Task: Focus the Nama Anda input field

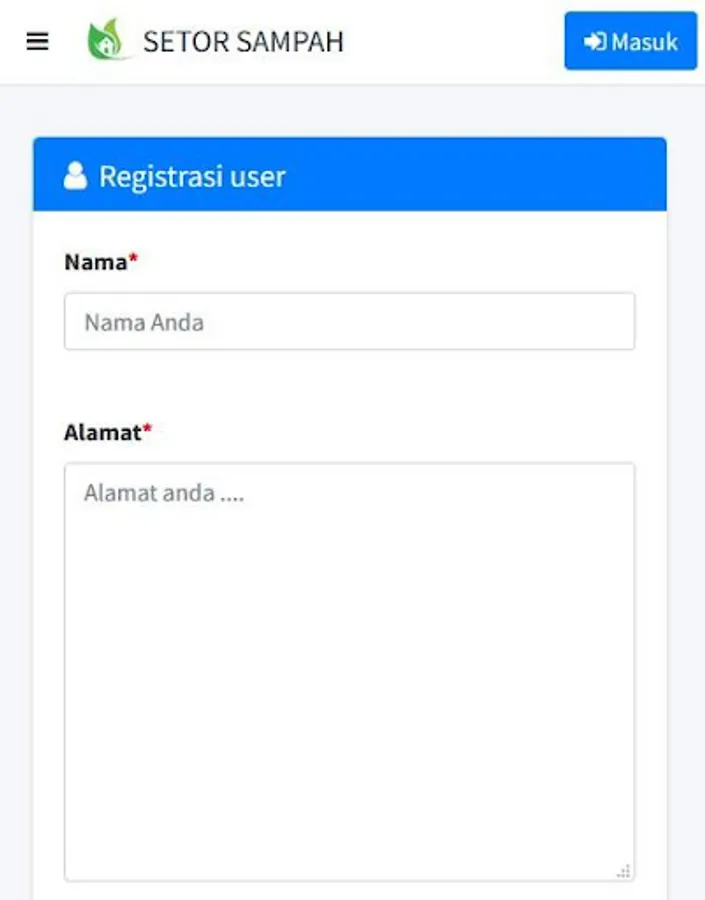Action: [350, 321]
